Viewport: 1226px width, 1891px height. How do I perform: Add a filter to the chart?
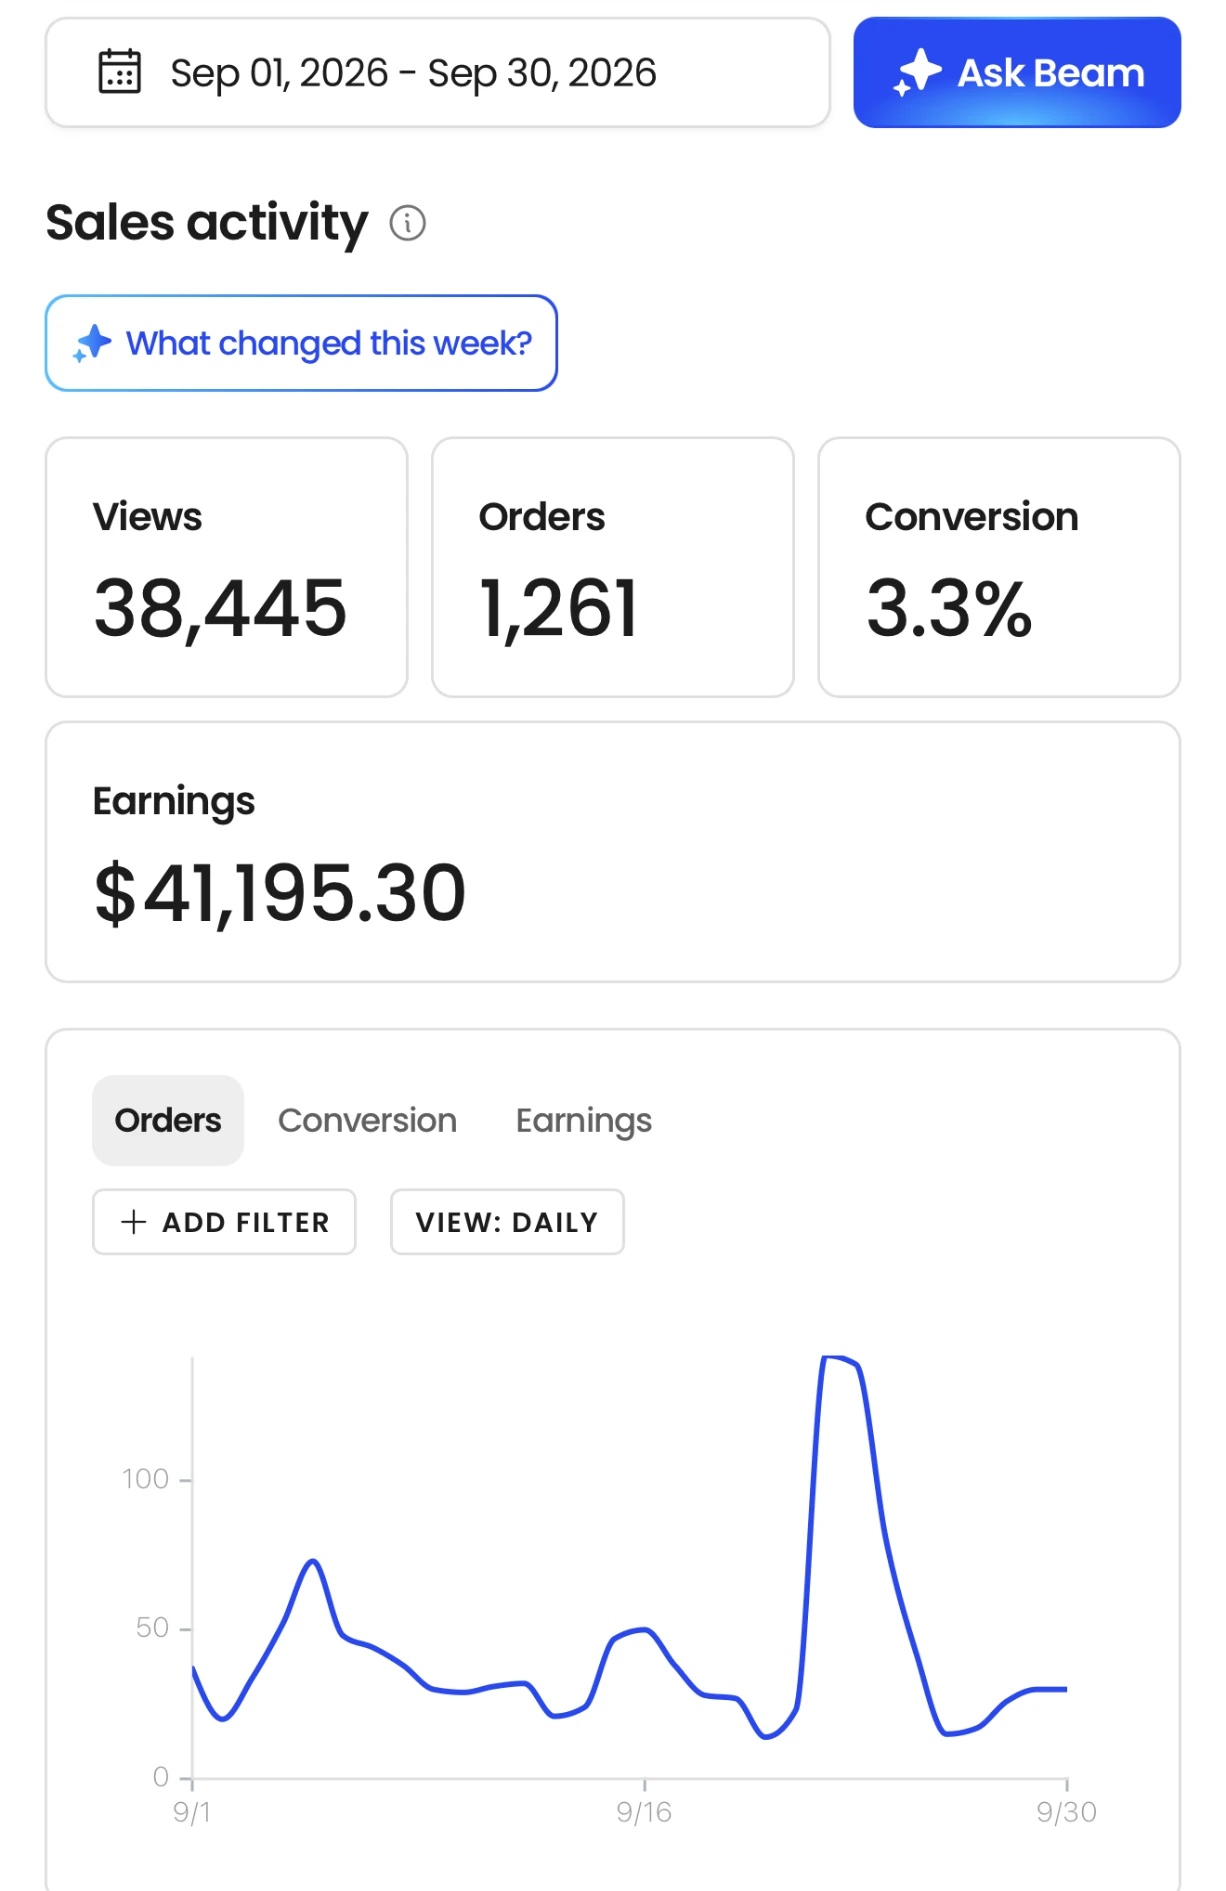pyautogui.click(x=224, y=1221)
